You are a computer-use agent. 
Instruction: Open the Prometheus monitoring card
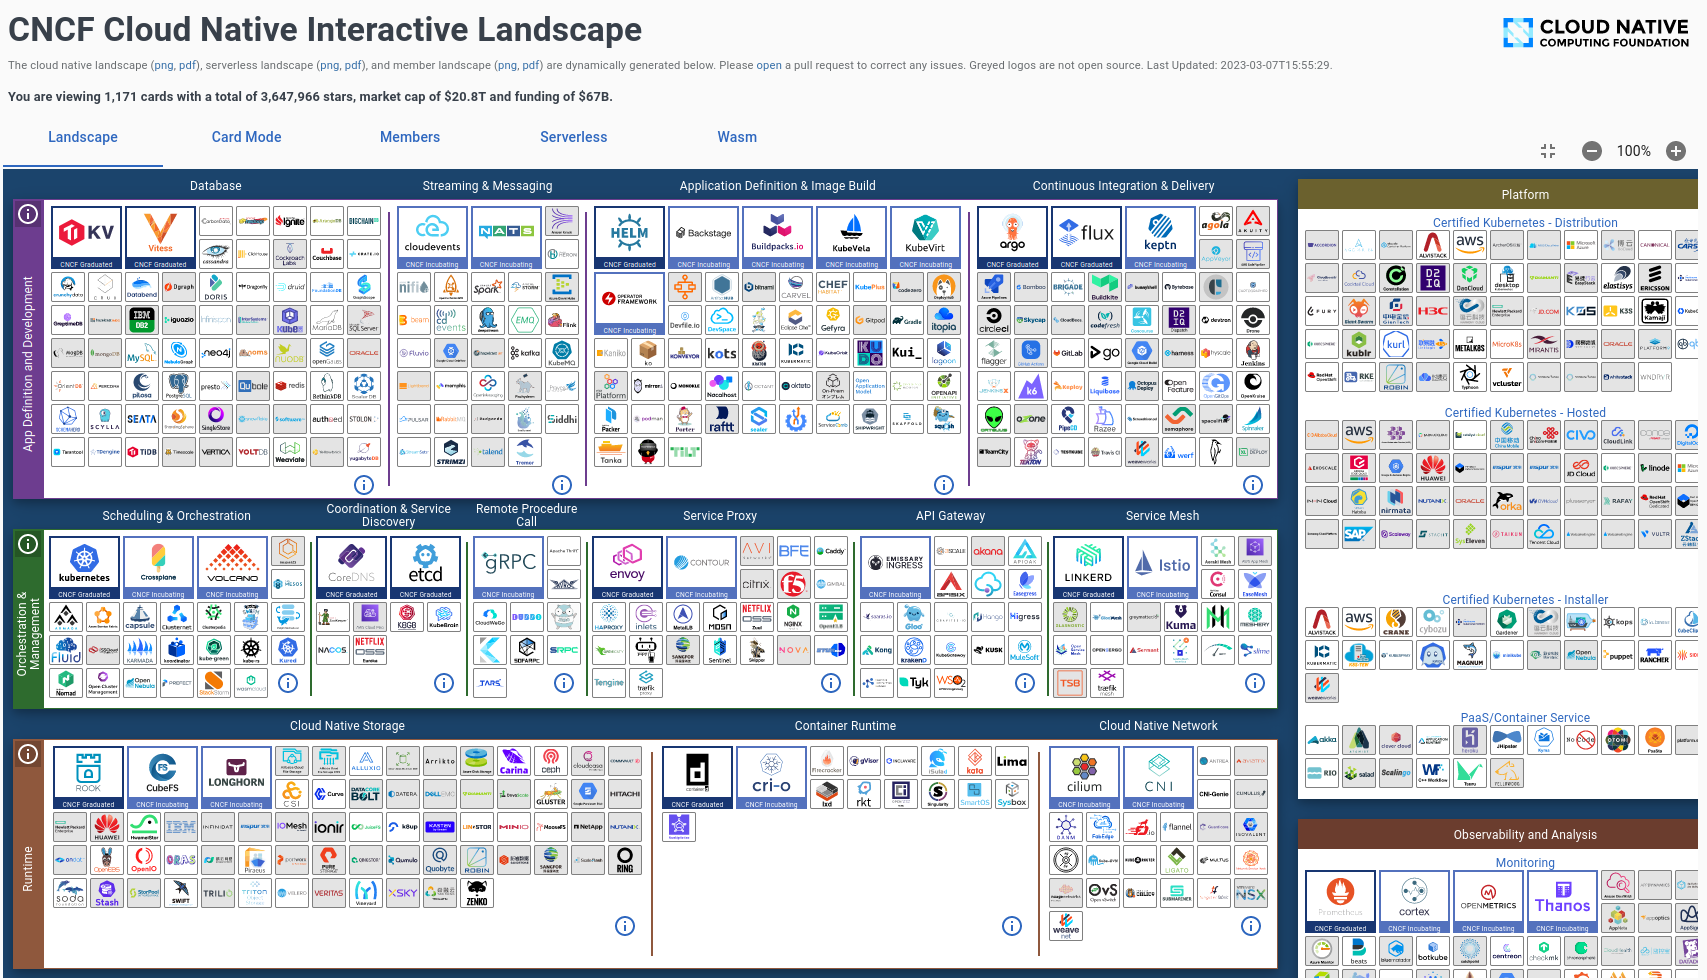tap(1341, 902)
